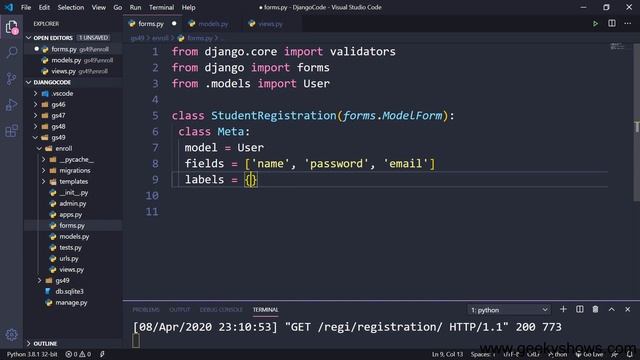Split the editor to the right

click(x=611, y=24)
